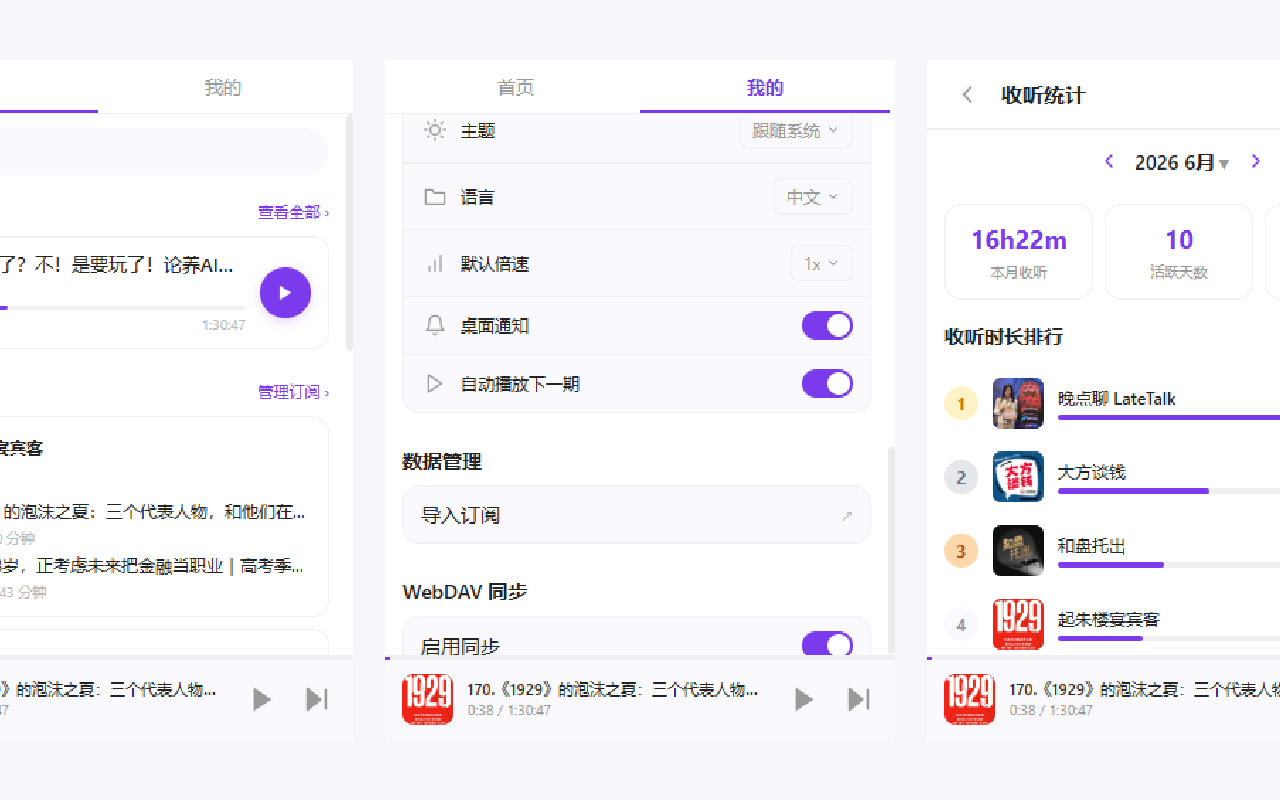Viewport: 1280px width, 800px height.
Task: Open the 中文 language dropdown
Action: tap(813, 197)
